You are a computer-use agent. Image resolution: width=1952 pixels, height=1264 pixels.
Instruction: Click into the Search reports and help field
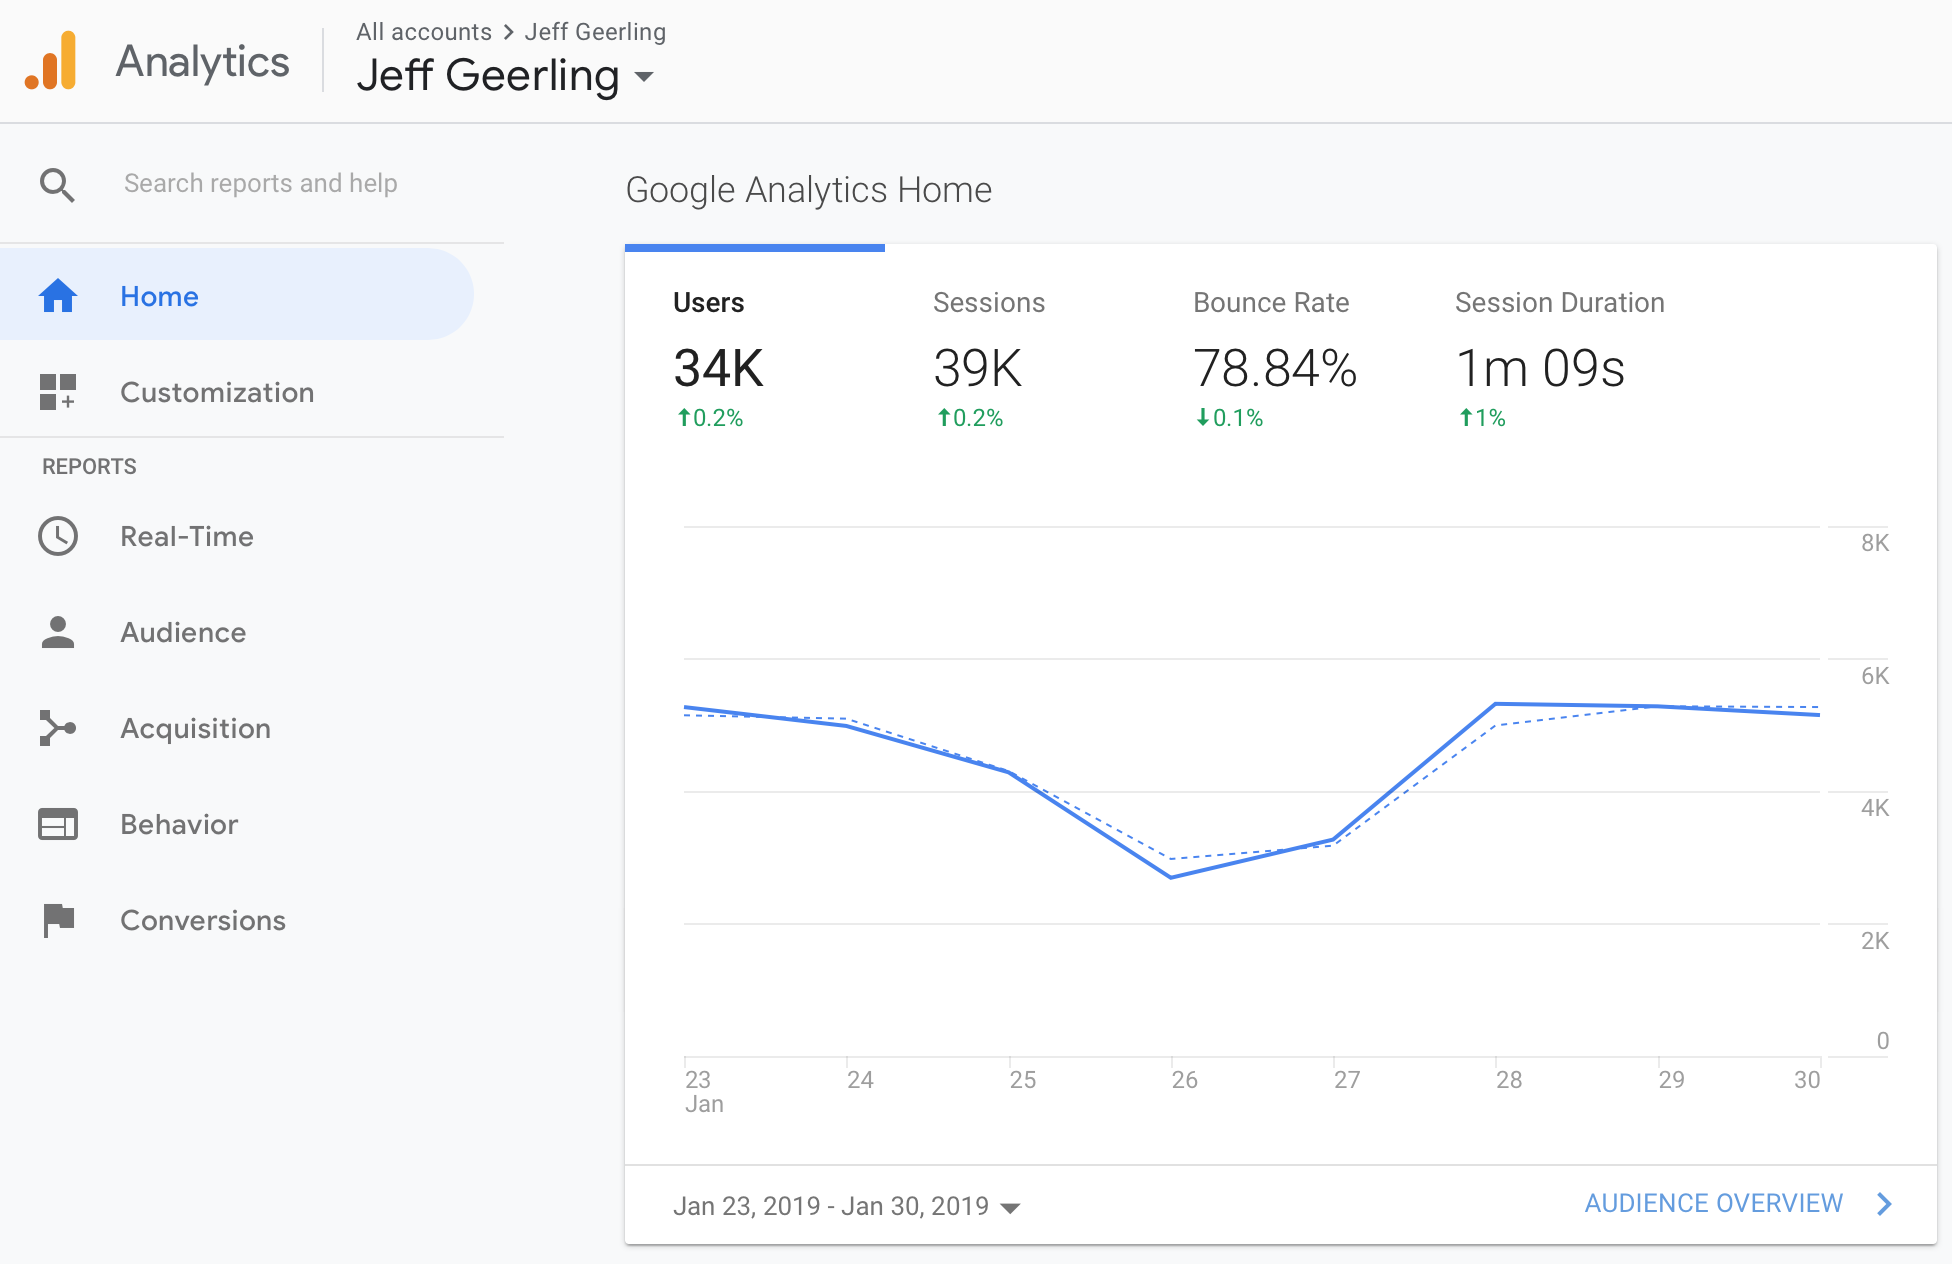(261, 184)
